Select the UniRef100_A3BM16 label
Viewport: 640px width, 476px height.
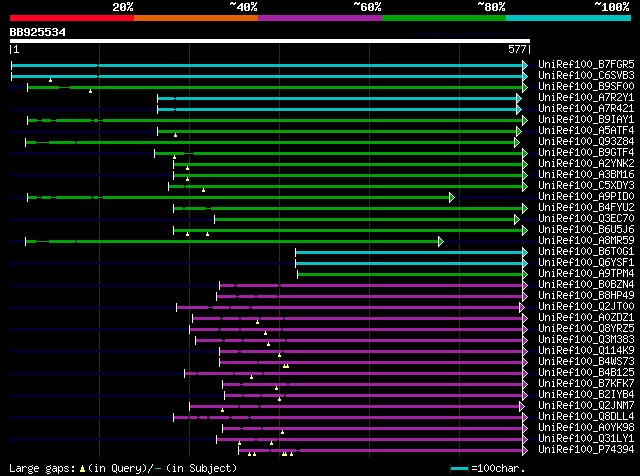pyautogui.click(x=586, y=175)
